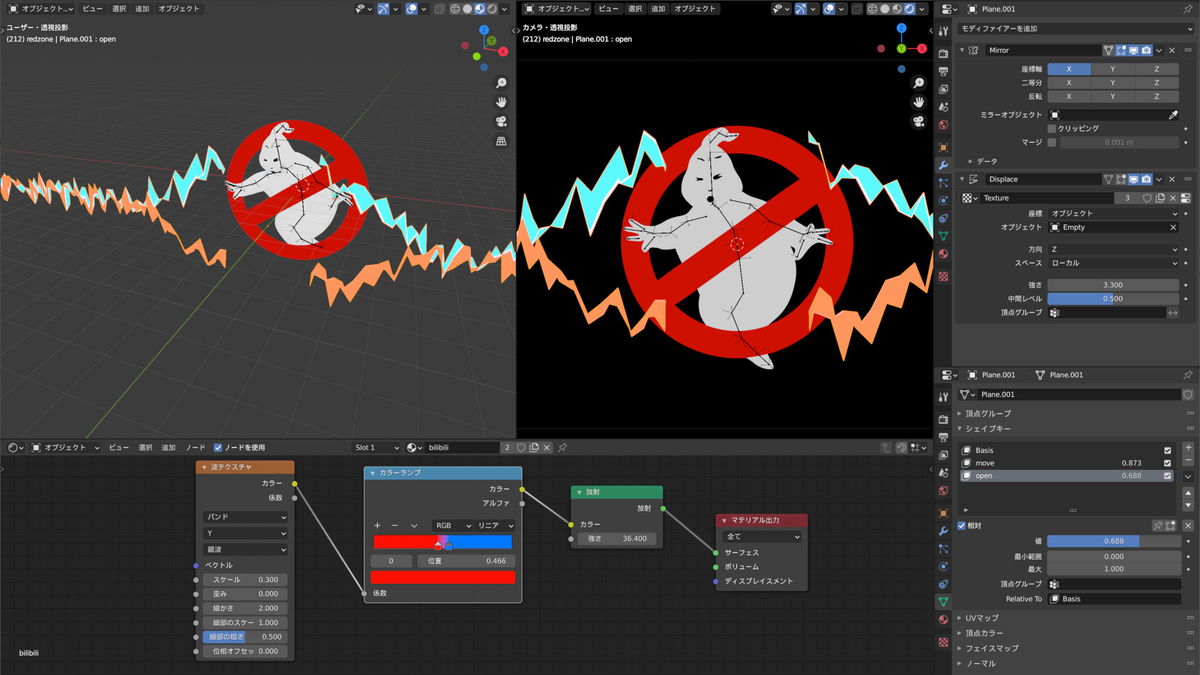Add color stop in Color Ramp node

tap(377, 525)
